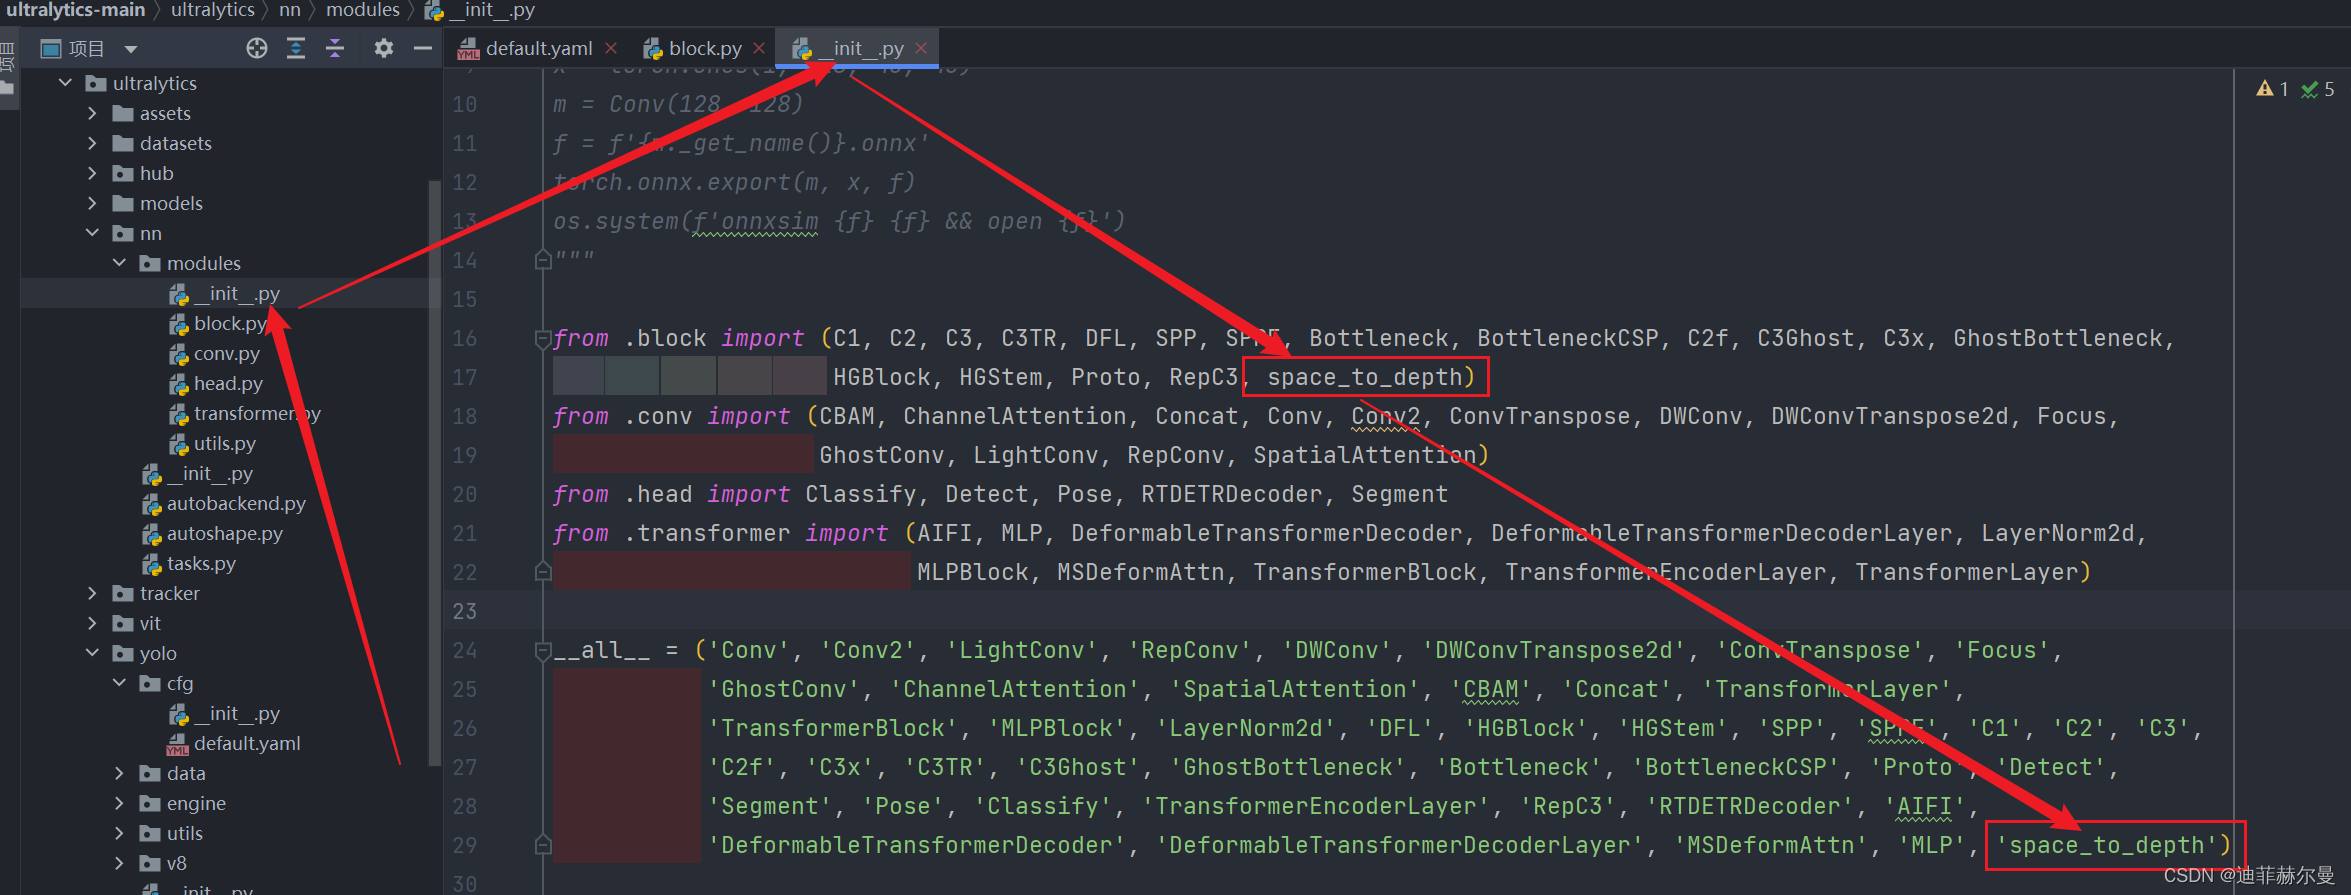Place cursor on space_to_depth import, line 17
Viewport: 2351px width, 895px height.
point(1364,377)
